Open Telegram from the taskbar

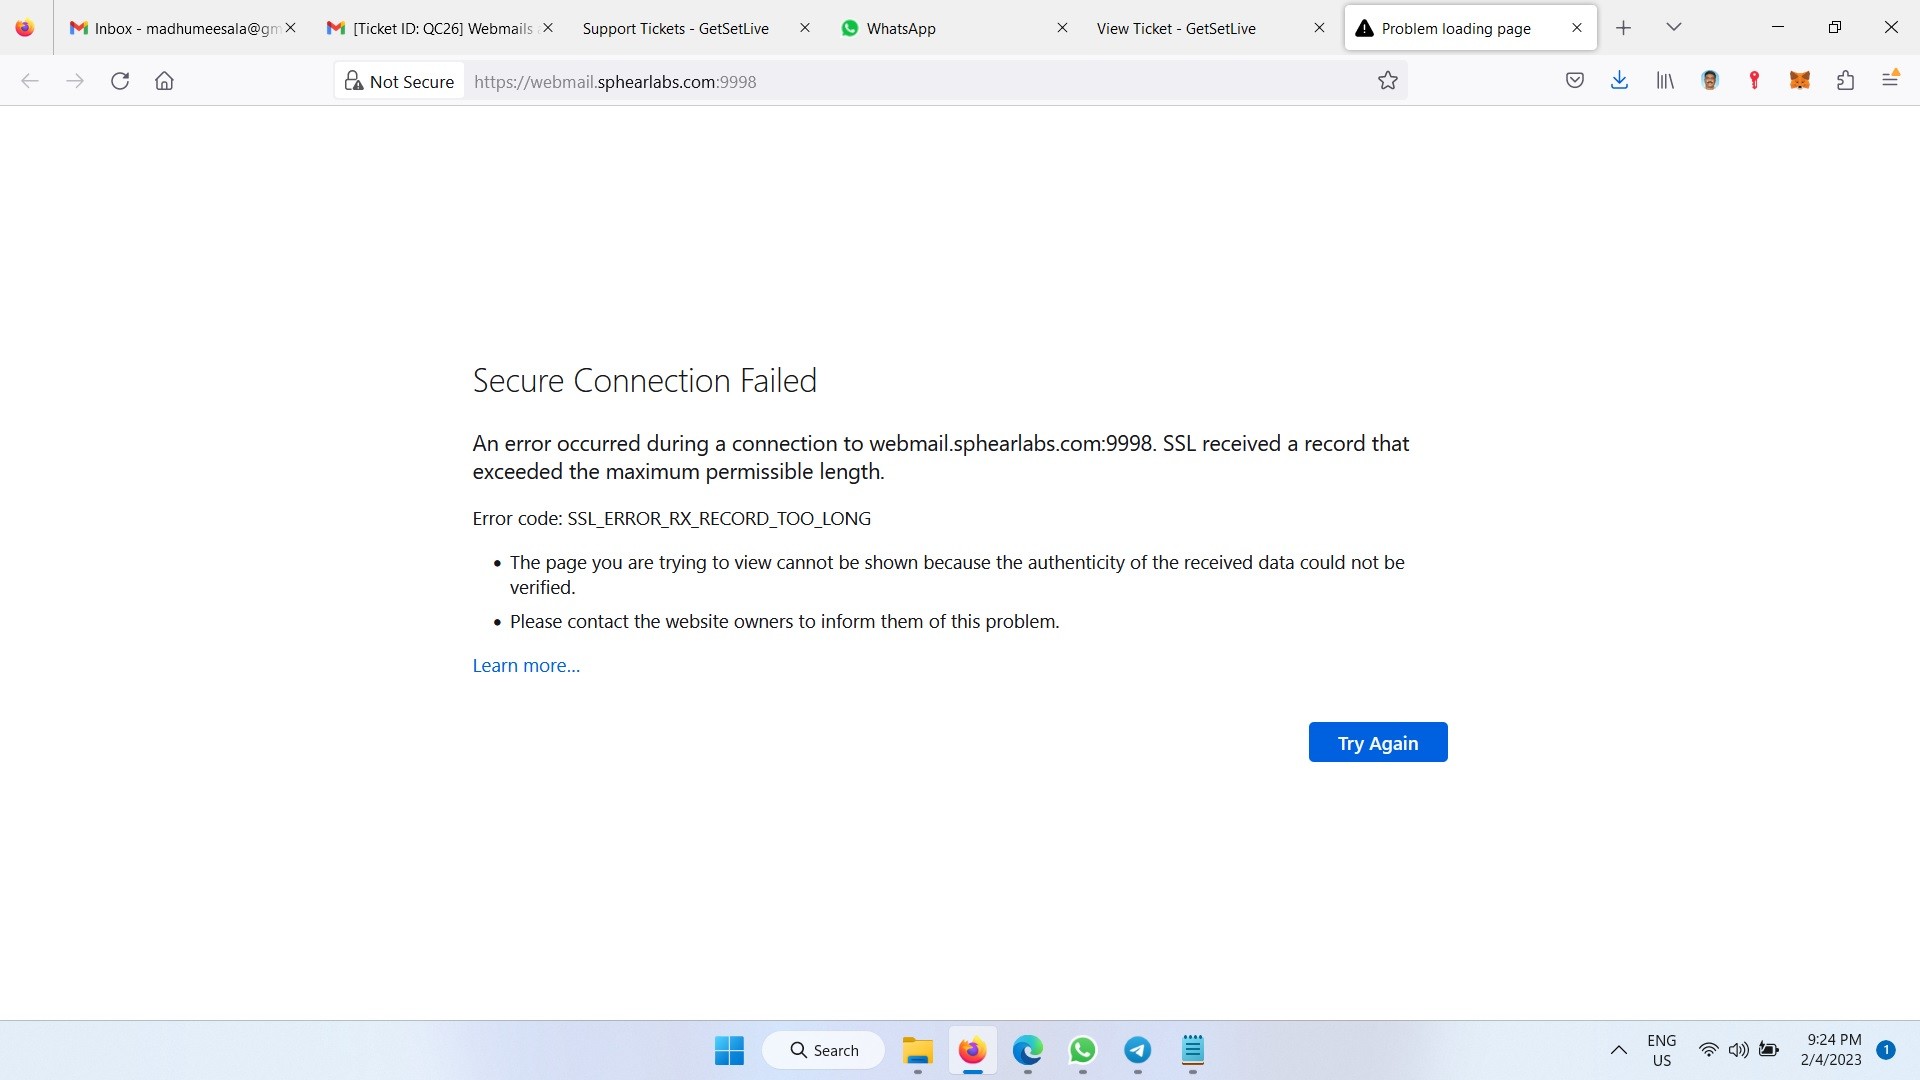coord(1137,1050)
